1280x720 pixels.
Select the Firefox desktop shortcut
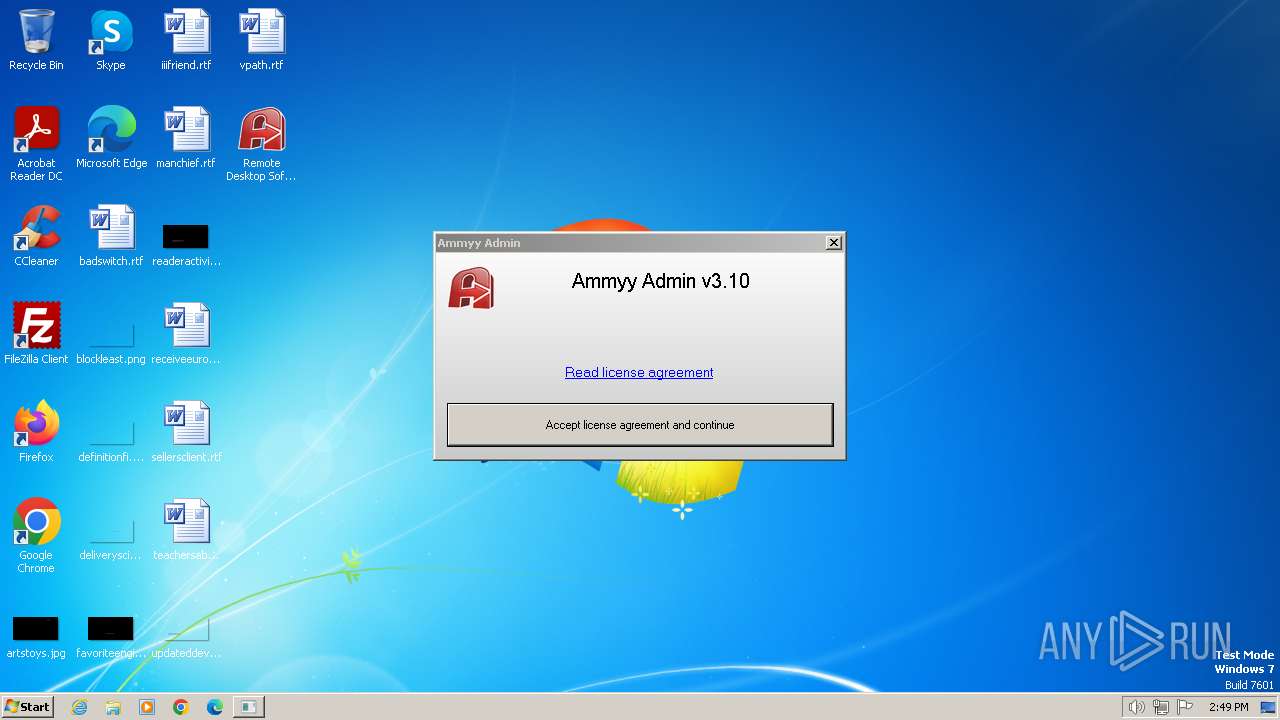coord(36,433)
